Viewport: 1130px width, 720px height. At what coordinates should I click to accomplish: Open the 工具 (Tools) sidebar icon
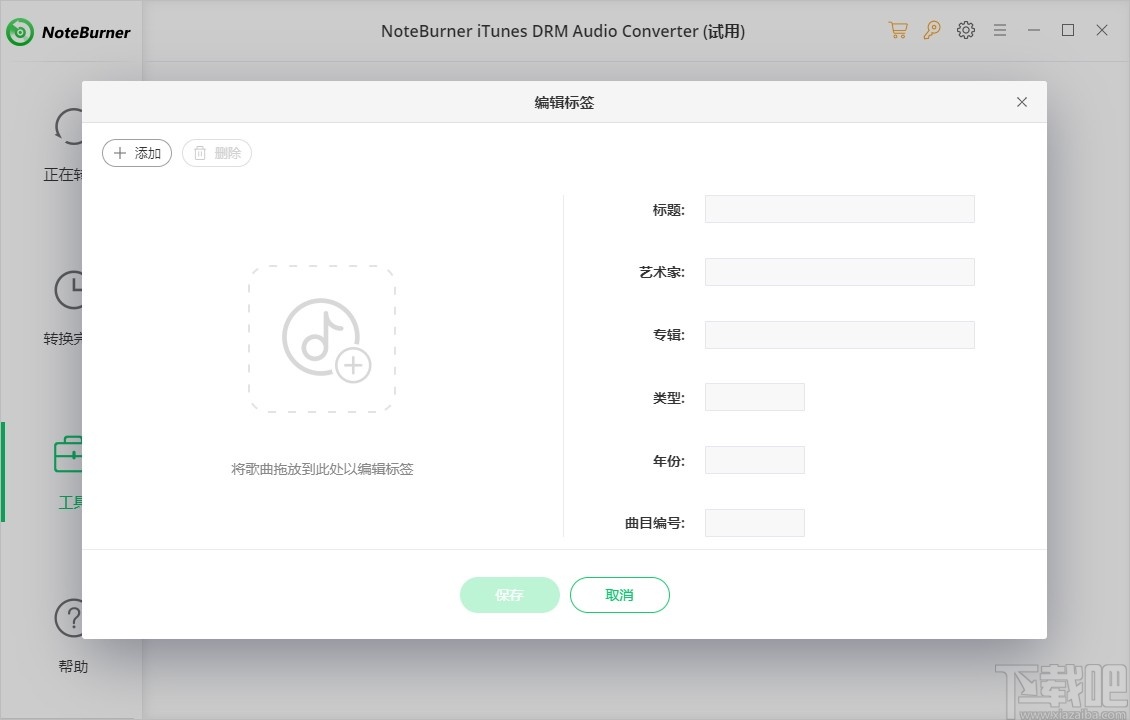70,456
